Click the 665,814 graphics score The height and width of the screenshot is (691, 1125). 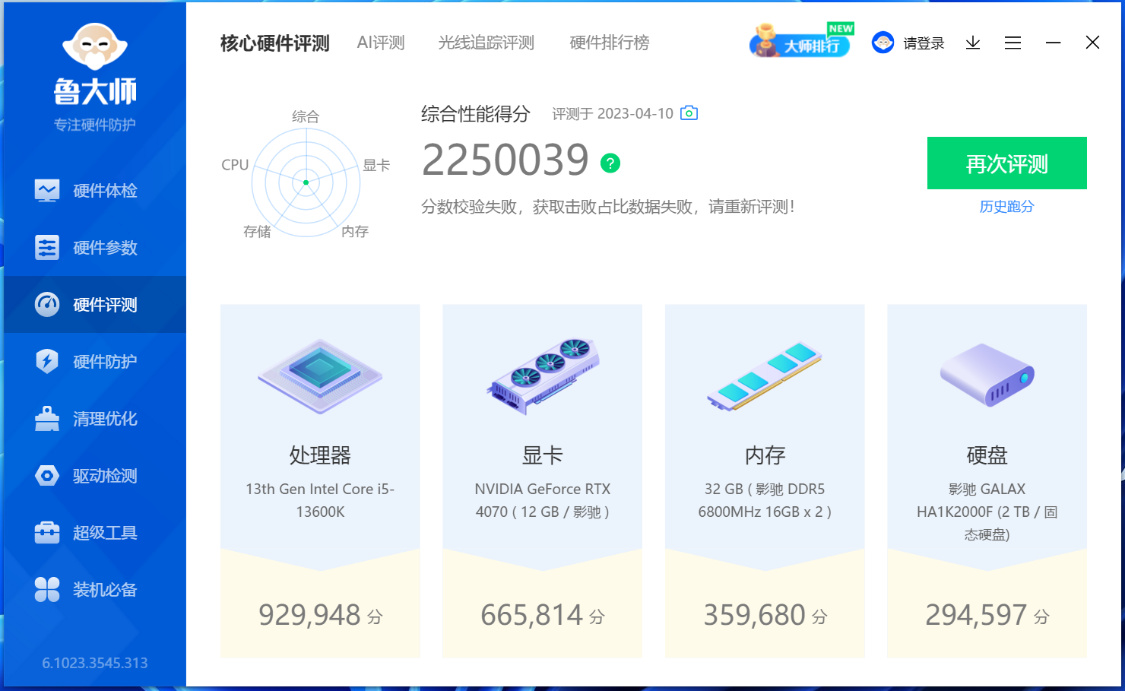[x=532, y=615]
